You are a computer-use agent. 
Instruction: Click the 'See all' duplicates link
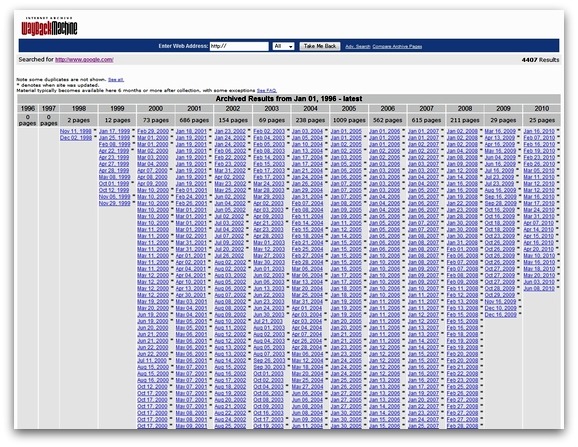click(x=116, y=80)
